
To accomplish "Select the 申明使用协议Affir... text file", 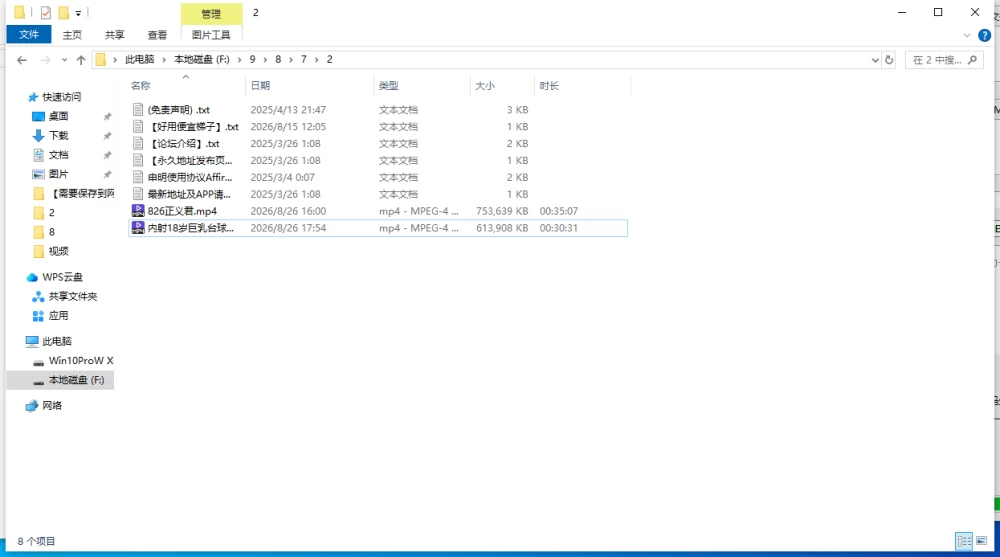I will 190,177.
